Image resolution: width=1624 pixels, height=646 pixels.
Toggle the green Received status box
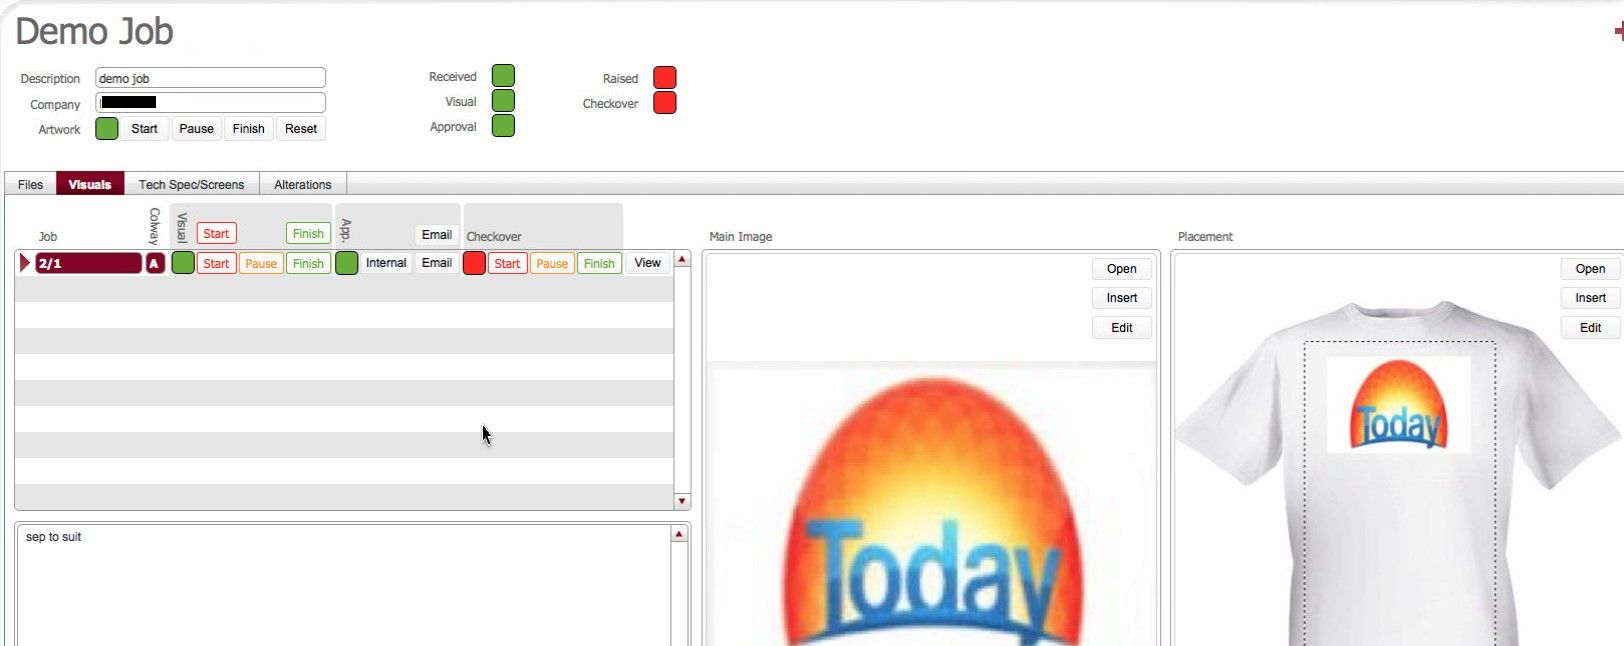503,76
